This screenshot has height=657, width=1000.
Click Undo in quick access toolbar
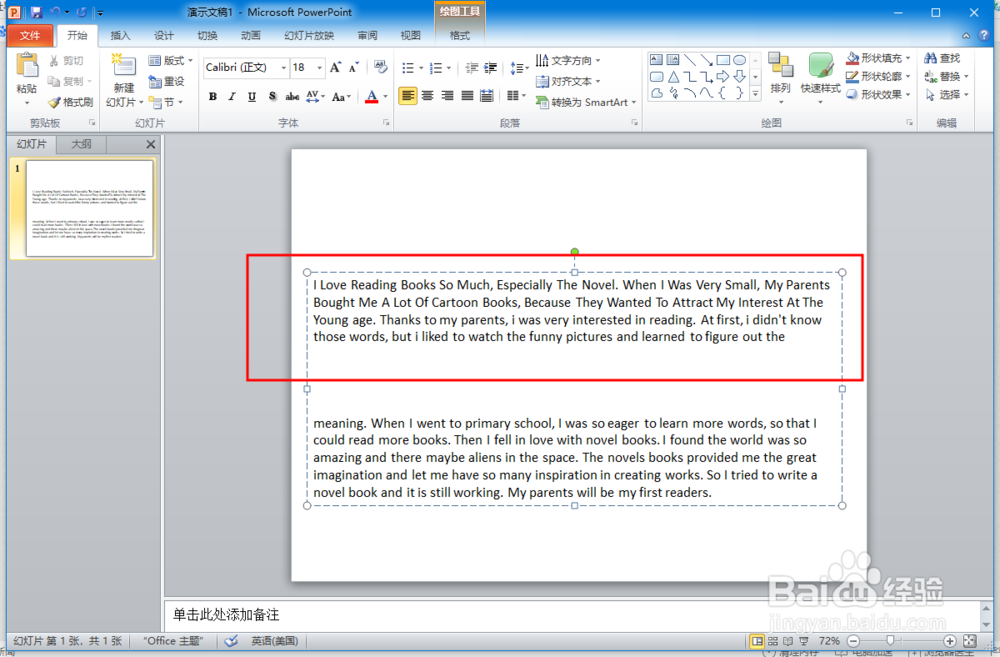55,12
